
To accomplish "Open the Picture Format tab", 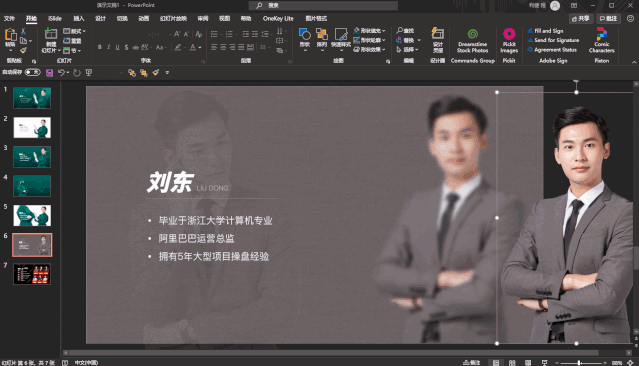I will coord(316,18).
